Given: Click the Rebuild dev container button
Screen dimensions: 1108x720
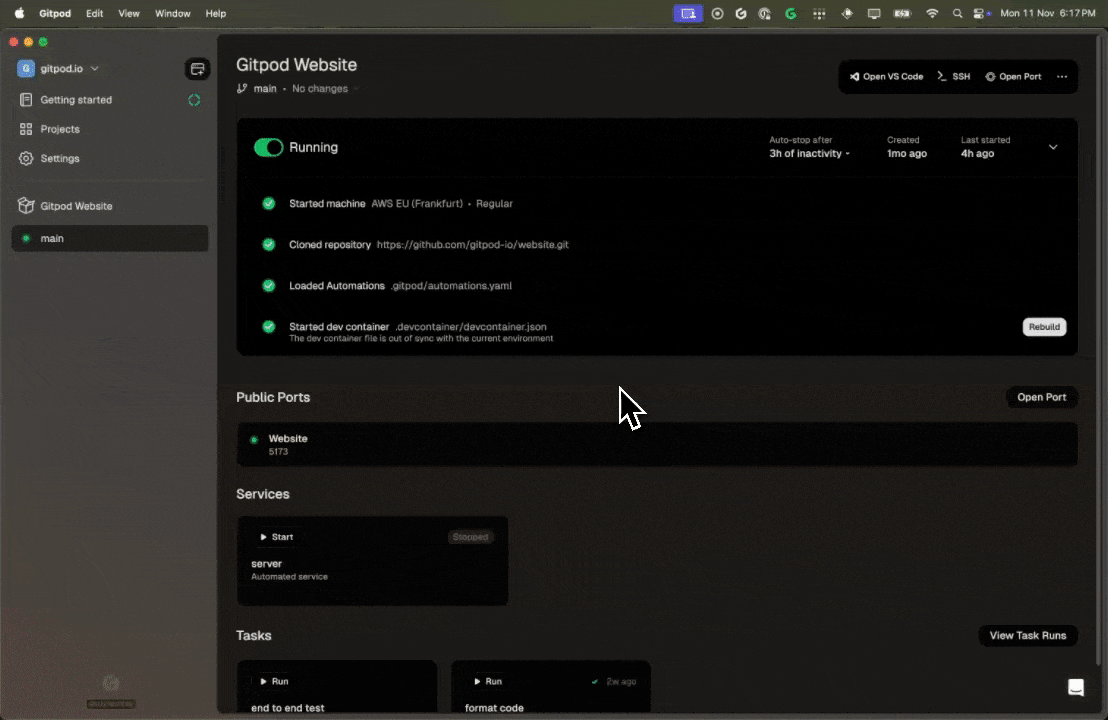Looking at the screenshot, I should coord(1044,326).
